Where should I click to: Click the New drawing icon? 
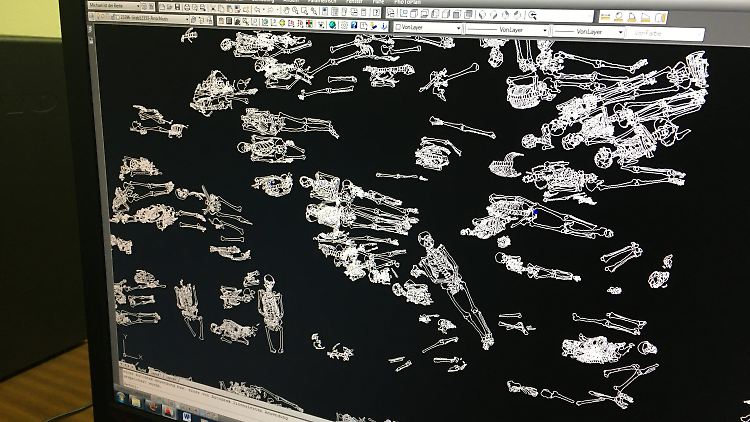(162, 7)
